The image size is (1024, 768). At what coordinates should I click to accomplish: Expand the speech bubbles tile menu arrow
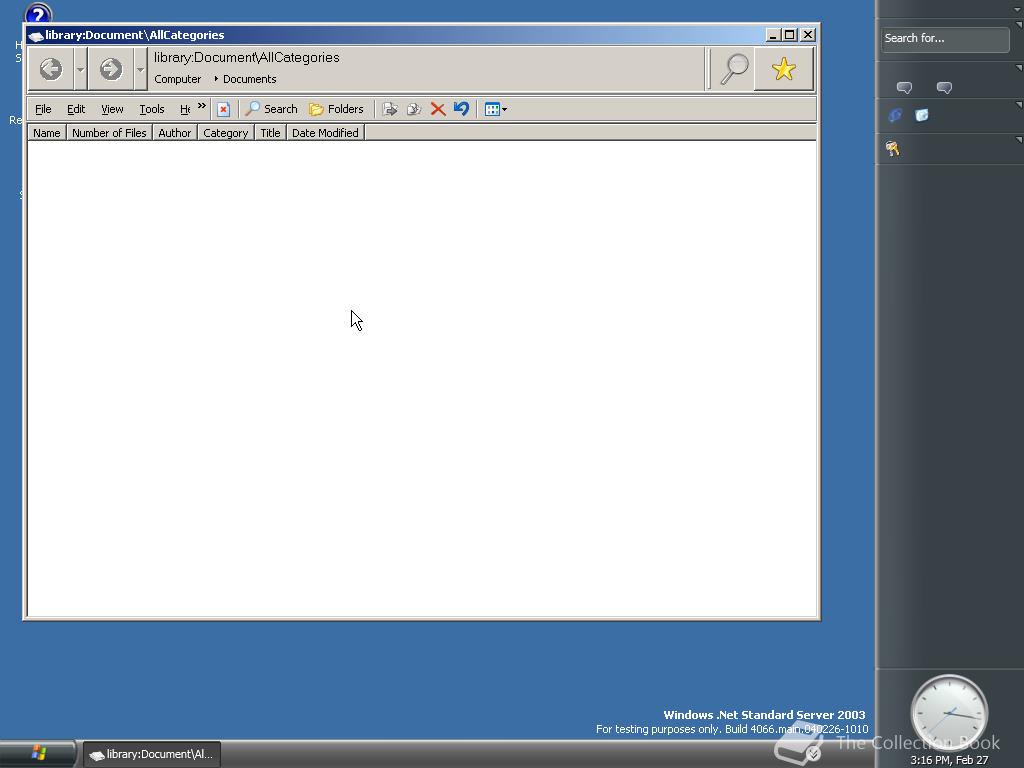pyautogui.click(x=1019, y=68)
